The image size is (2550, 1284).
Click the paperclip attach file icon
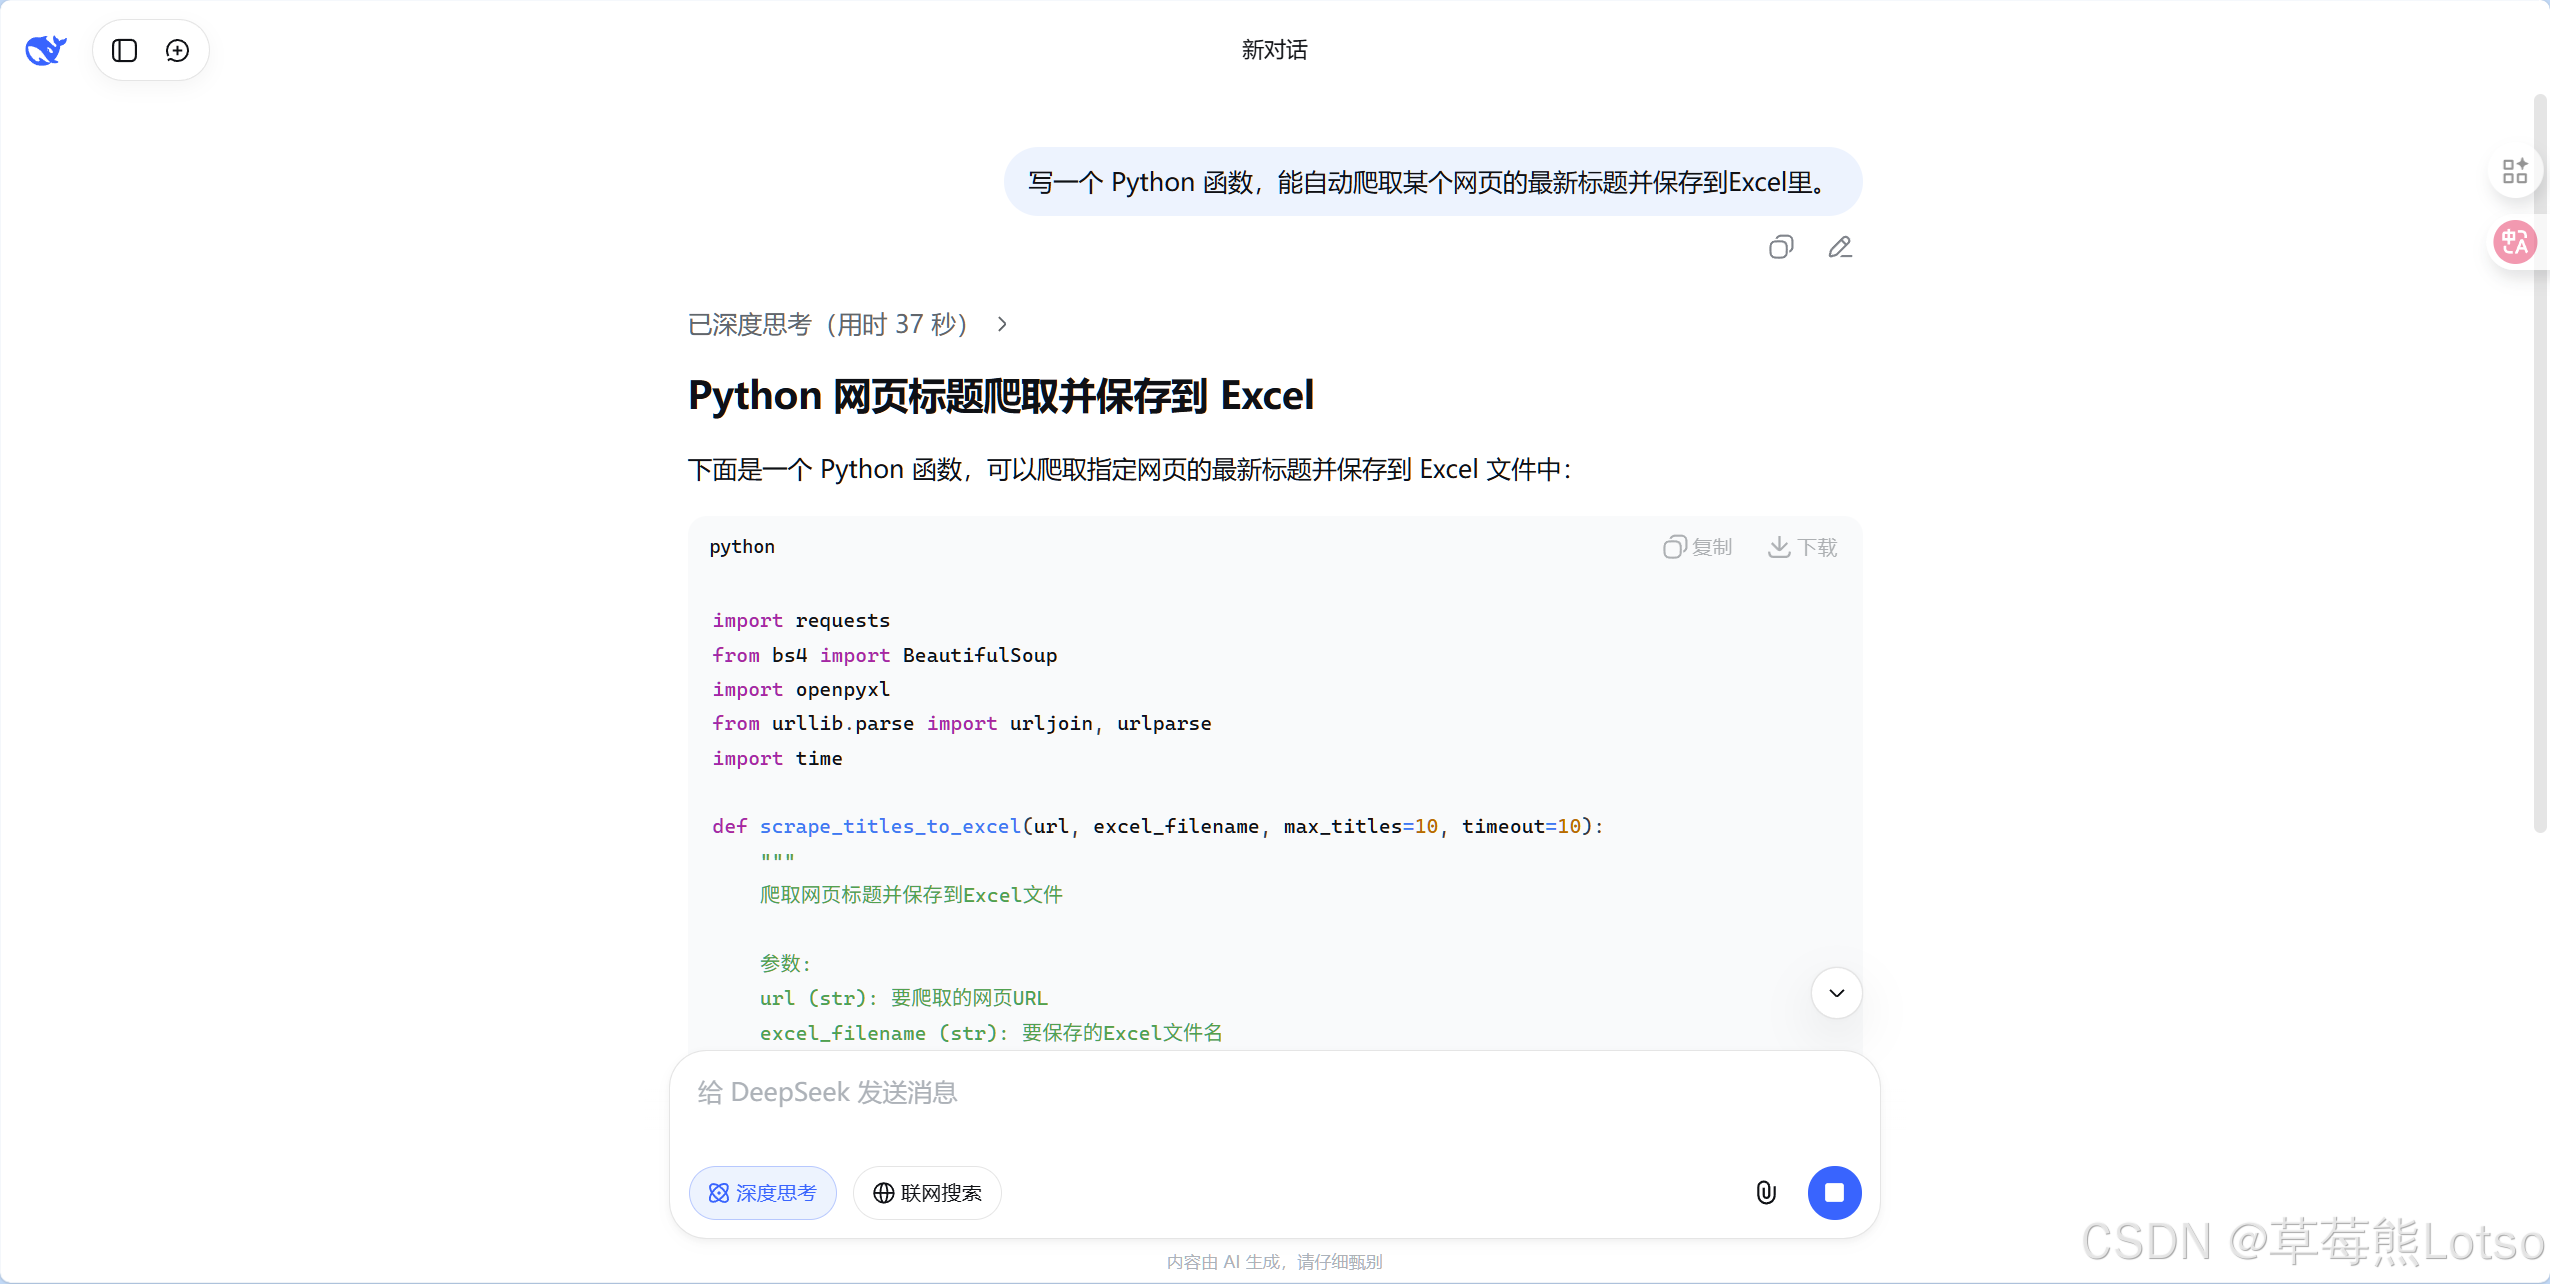tap(1765, 1192)
